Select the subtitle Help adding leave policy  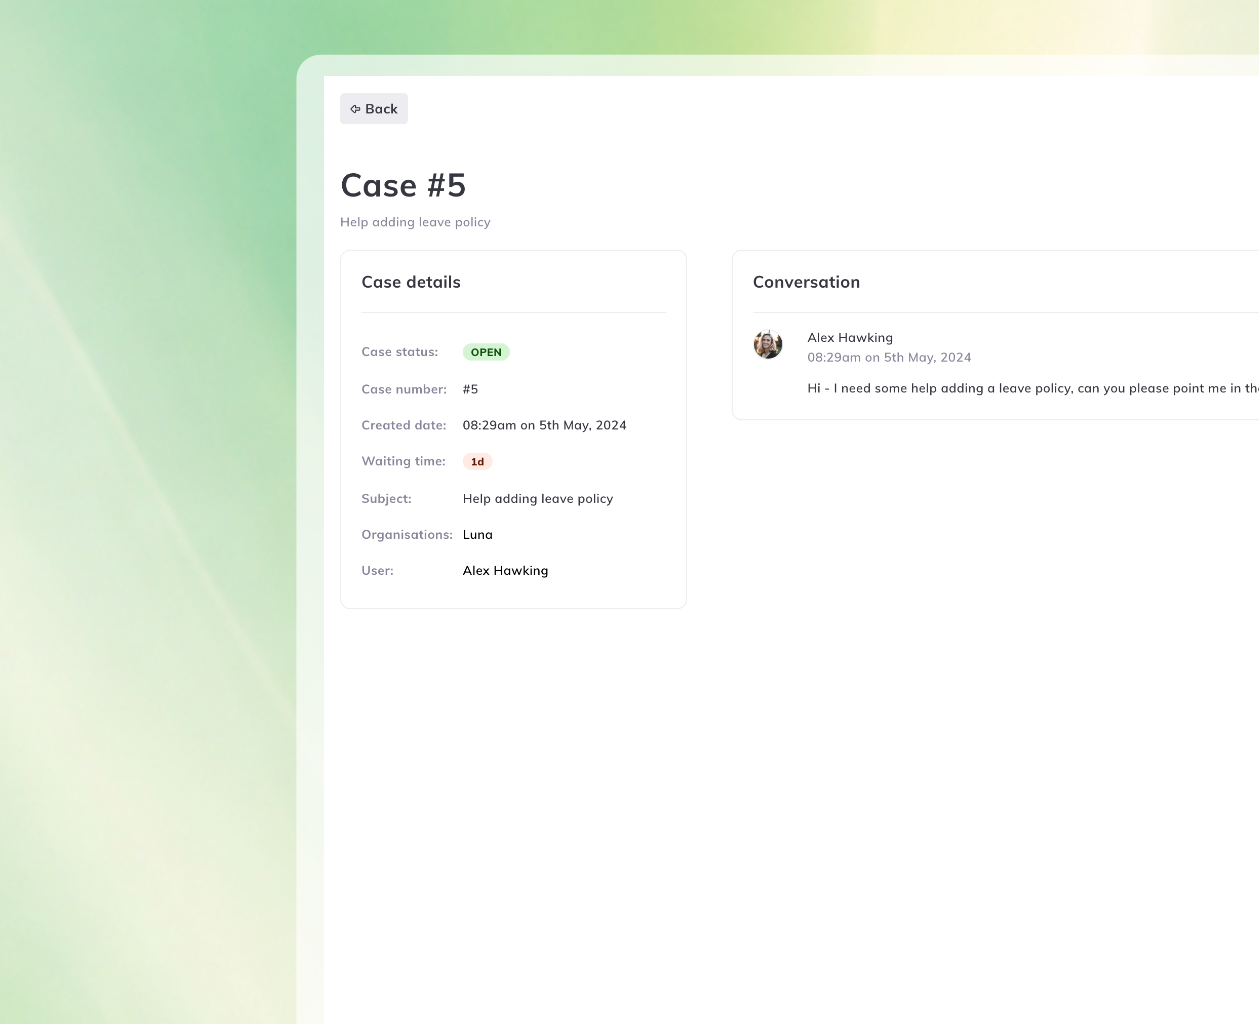coord(415,222)
